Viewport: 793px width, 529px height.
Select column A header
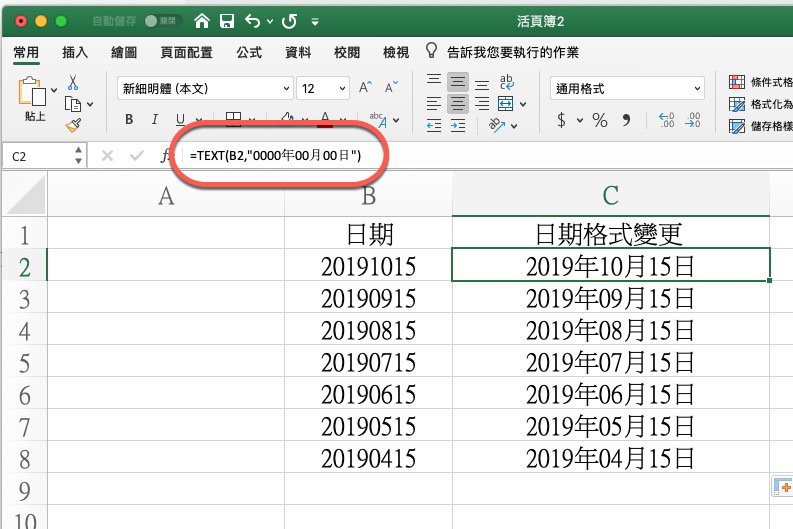166,195
